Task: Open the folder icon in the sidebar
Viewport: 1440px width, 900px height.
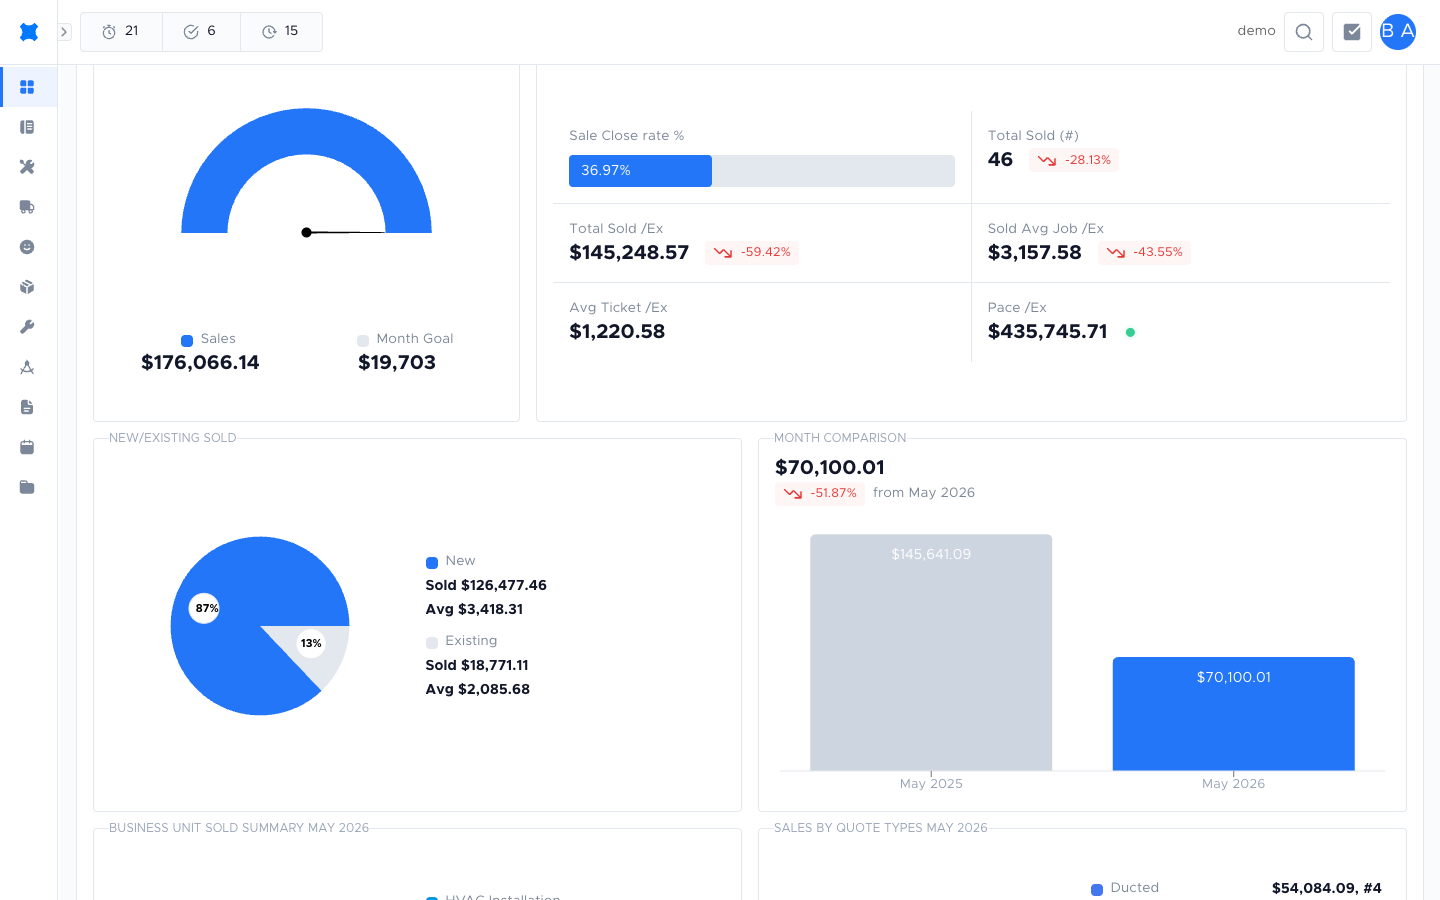Action: 27,487
